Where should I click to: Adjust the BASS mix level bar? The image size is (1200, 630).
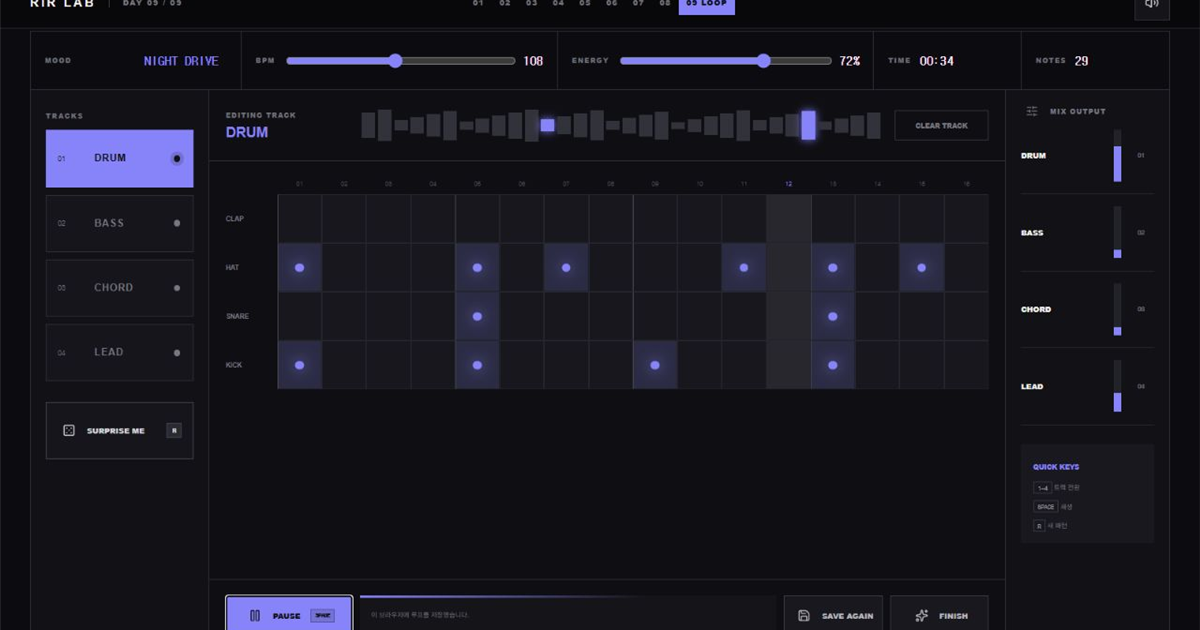pyautogui.click(x=1117, y=233)
